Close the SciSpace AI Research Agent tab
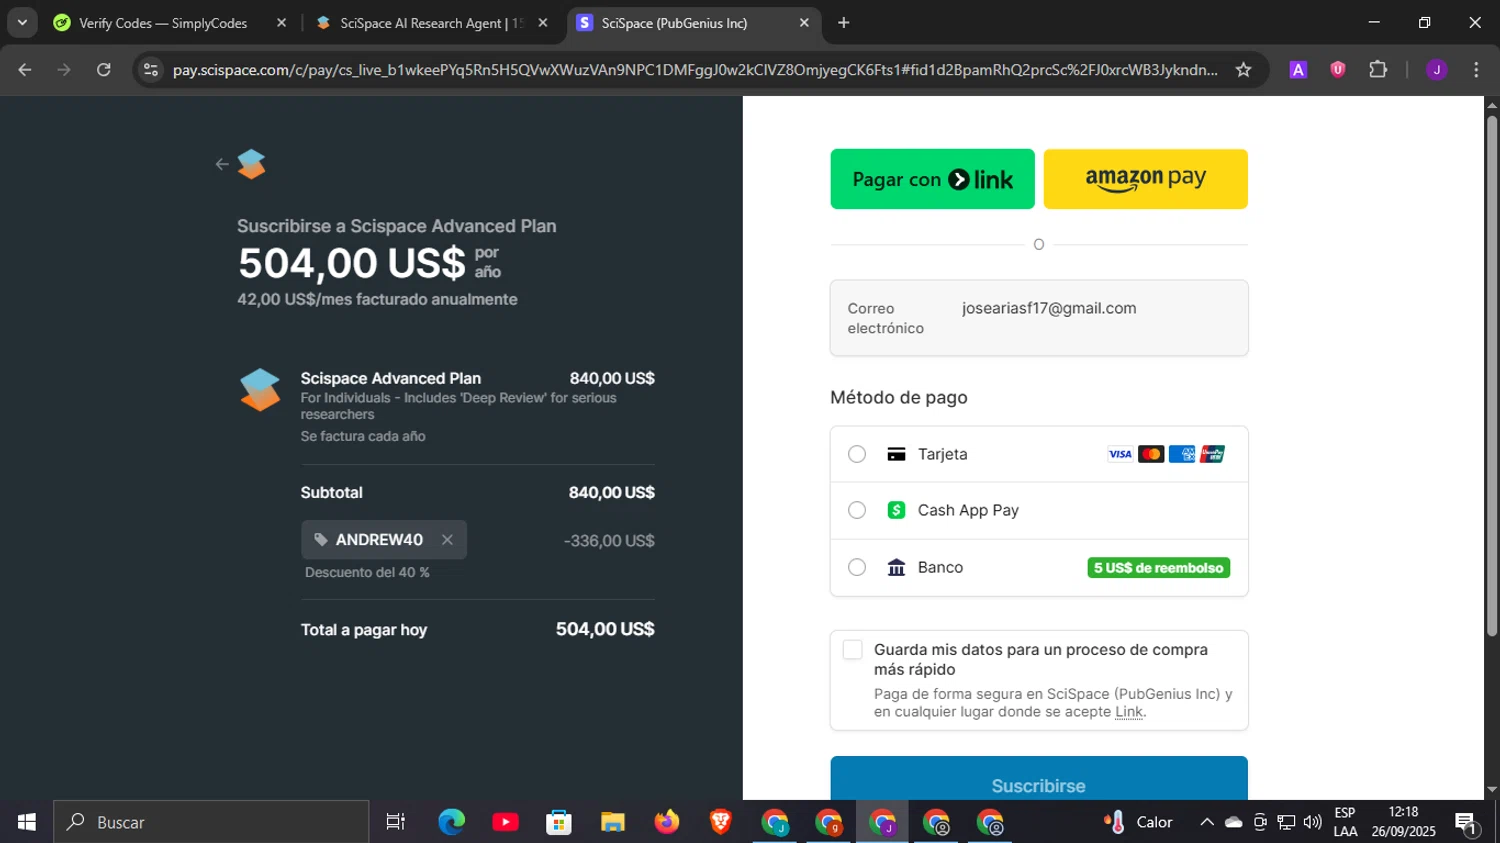Viewport: 1500px width, 843px height. [543, 23]
